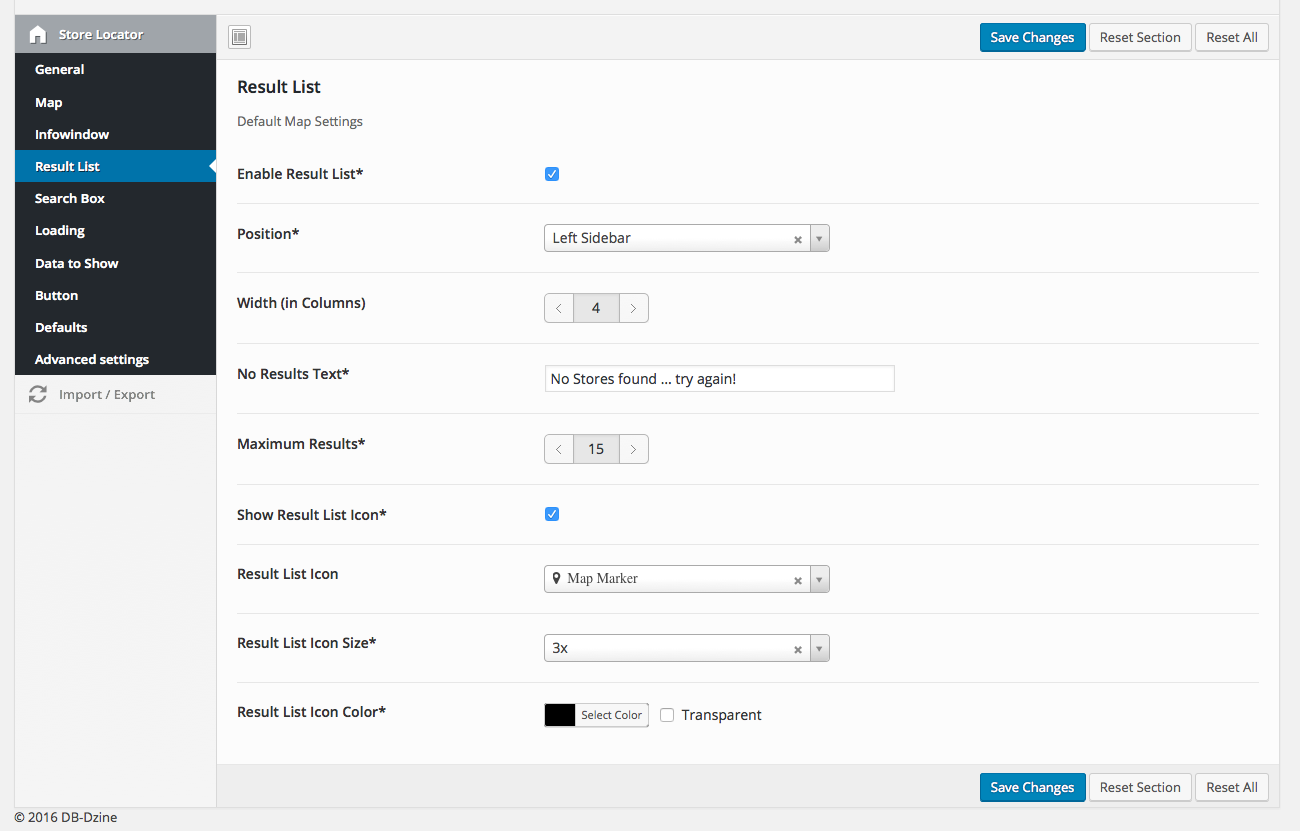Click the expand-all options icon in the header

pyautogui.click(x=239, y=38)
